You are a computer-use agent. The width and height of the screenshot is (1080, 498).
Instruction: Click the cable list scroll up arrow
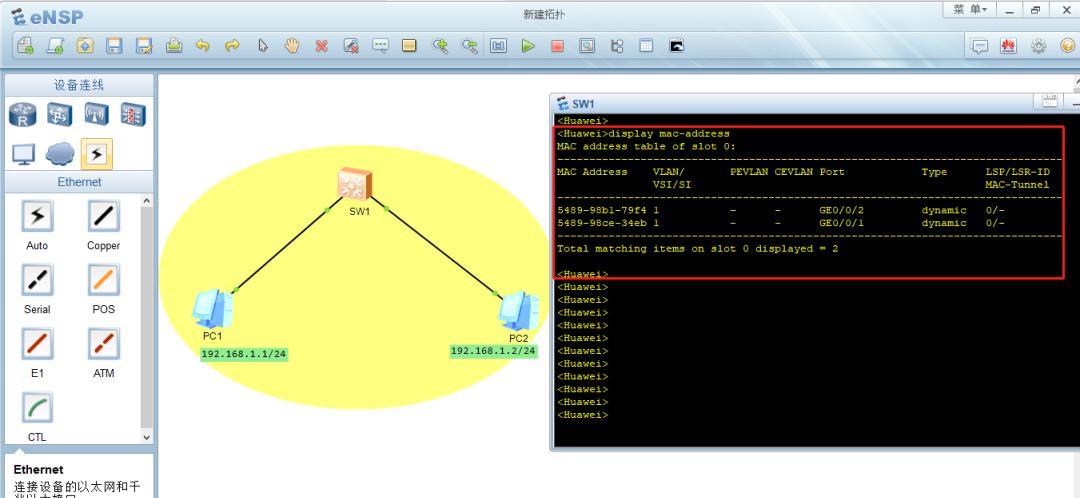[147, 200]
